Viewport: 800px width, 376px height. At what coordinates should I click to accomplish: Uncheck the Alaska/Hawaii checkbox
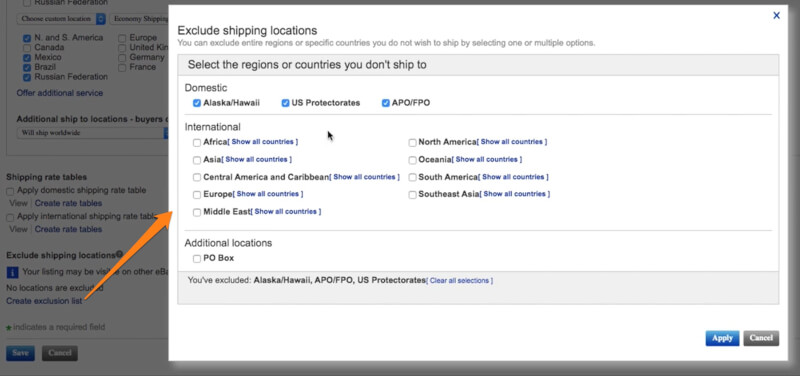(x=196, y=103)
